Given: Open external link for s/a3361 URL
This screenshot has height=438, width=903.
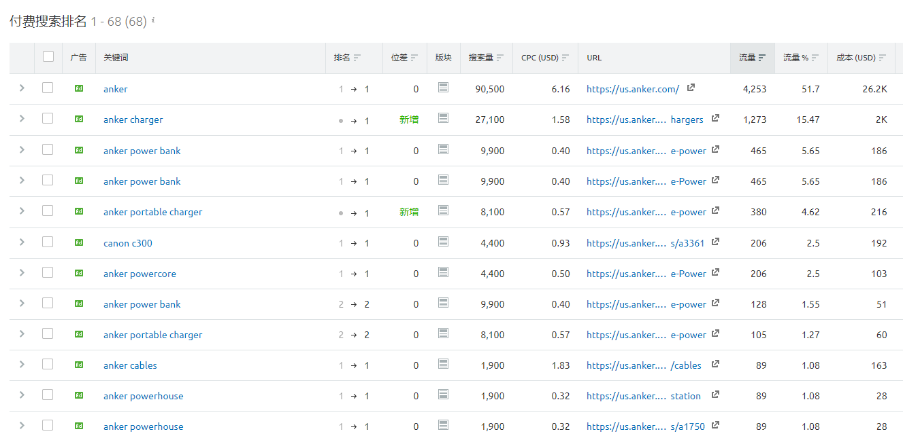Looking at the screenshot, I should [715, 243].
